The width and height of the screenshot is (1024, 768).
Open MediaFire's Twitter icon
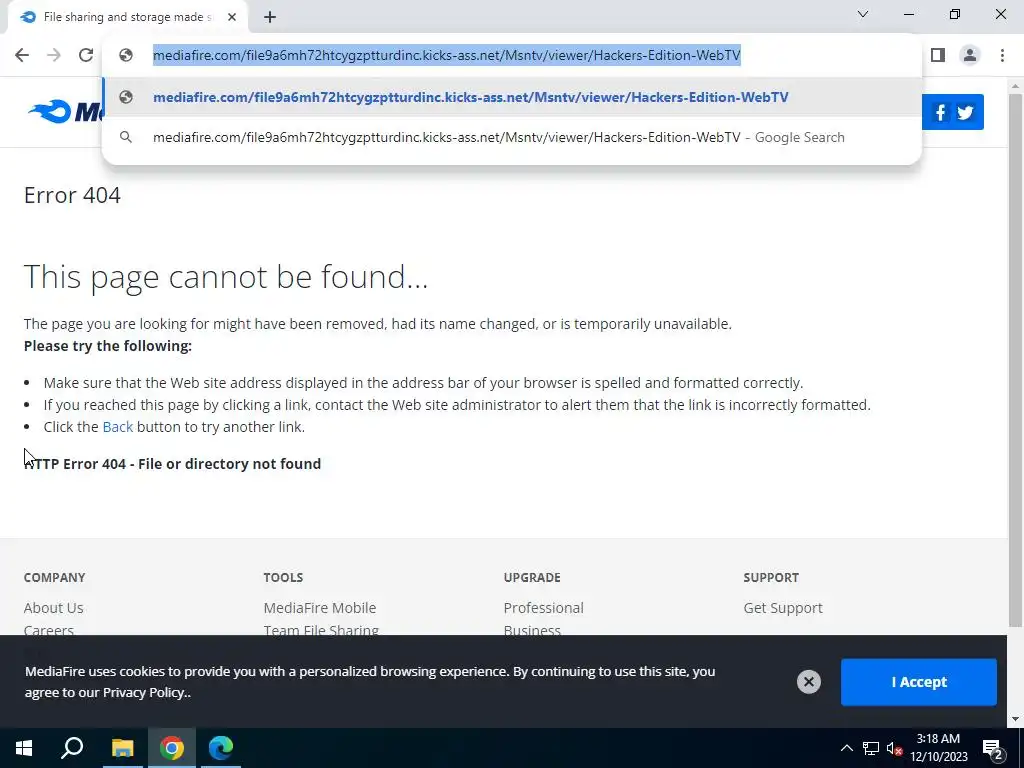click(965, 113)
